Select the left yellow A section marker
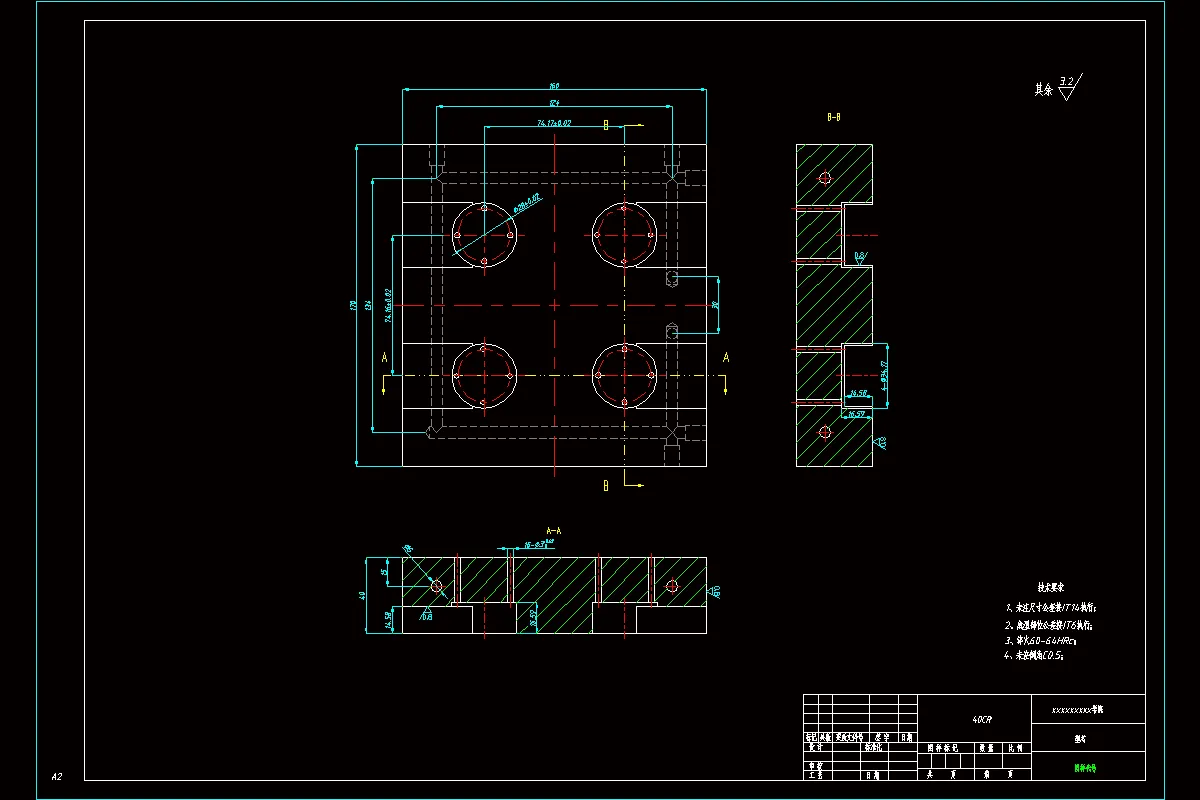The image size is (1200, 800). tap(385, 357)
